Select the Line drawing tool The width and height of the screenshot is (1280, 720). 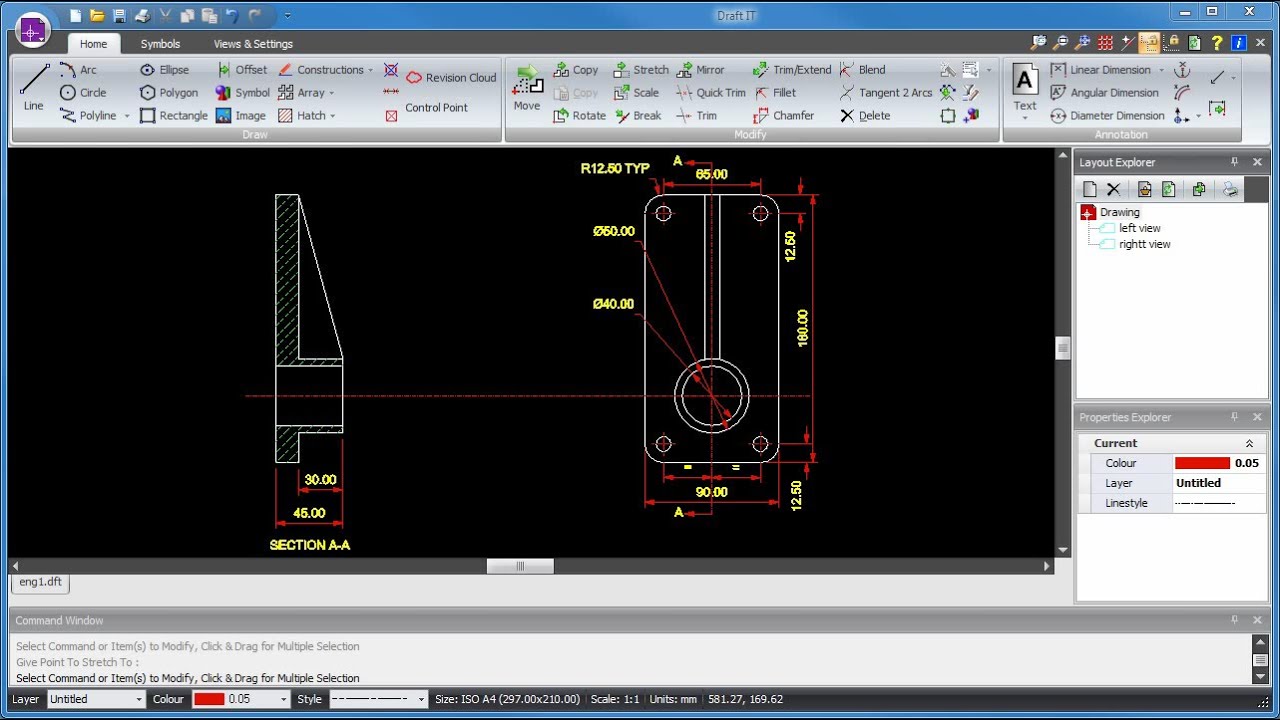pos(34,87)
